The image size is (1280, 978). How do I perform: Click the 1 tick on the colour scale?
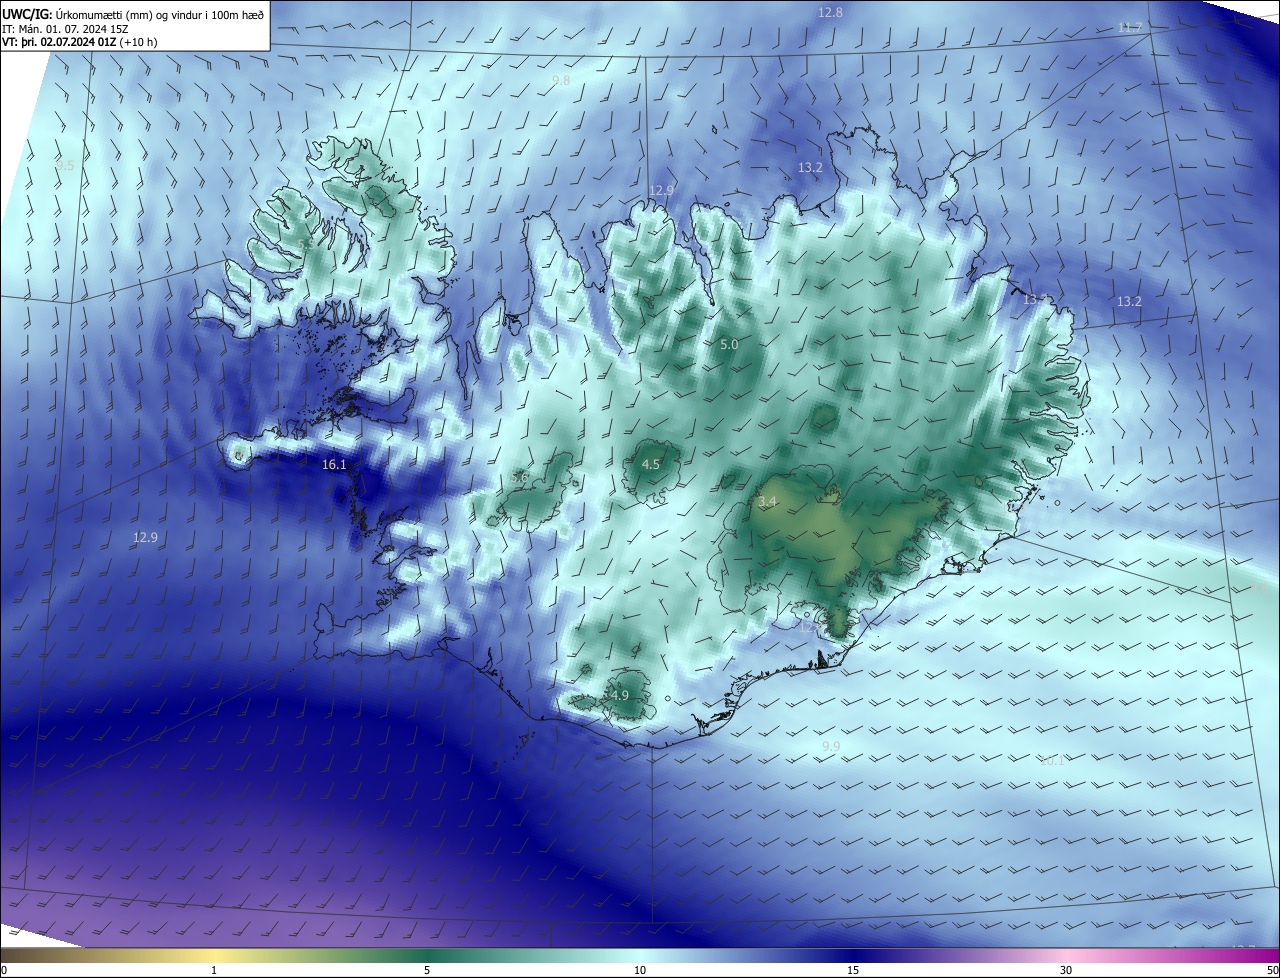pos(214,970)
